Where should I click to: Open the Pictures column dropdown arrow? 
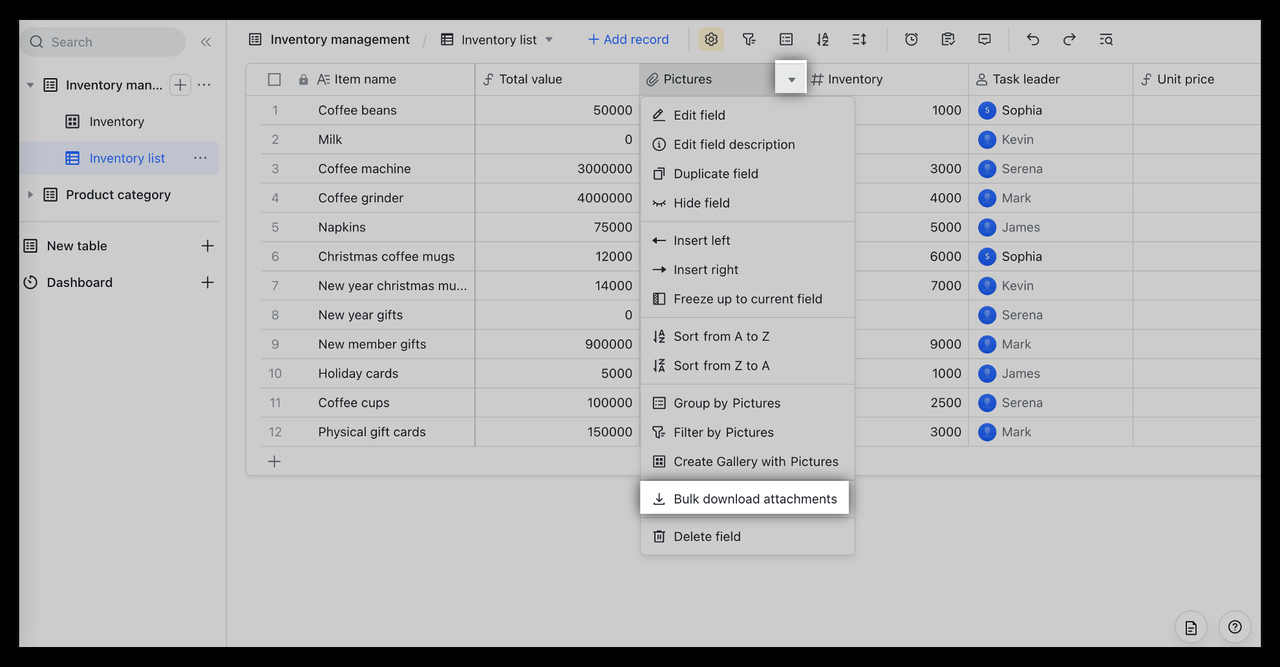pyautogui.click(x=791, y=79)
